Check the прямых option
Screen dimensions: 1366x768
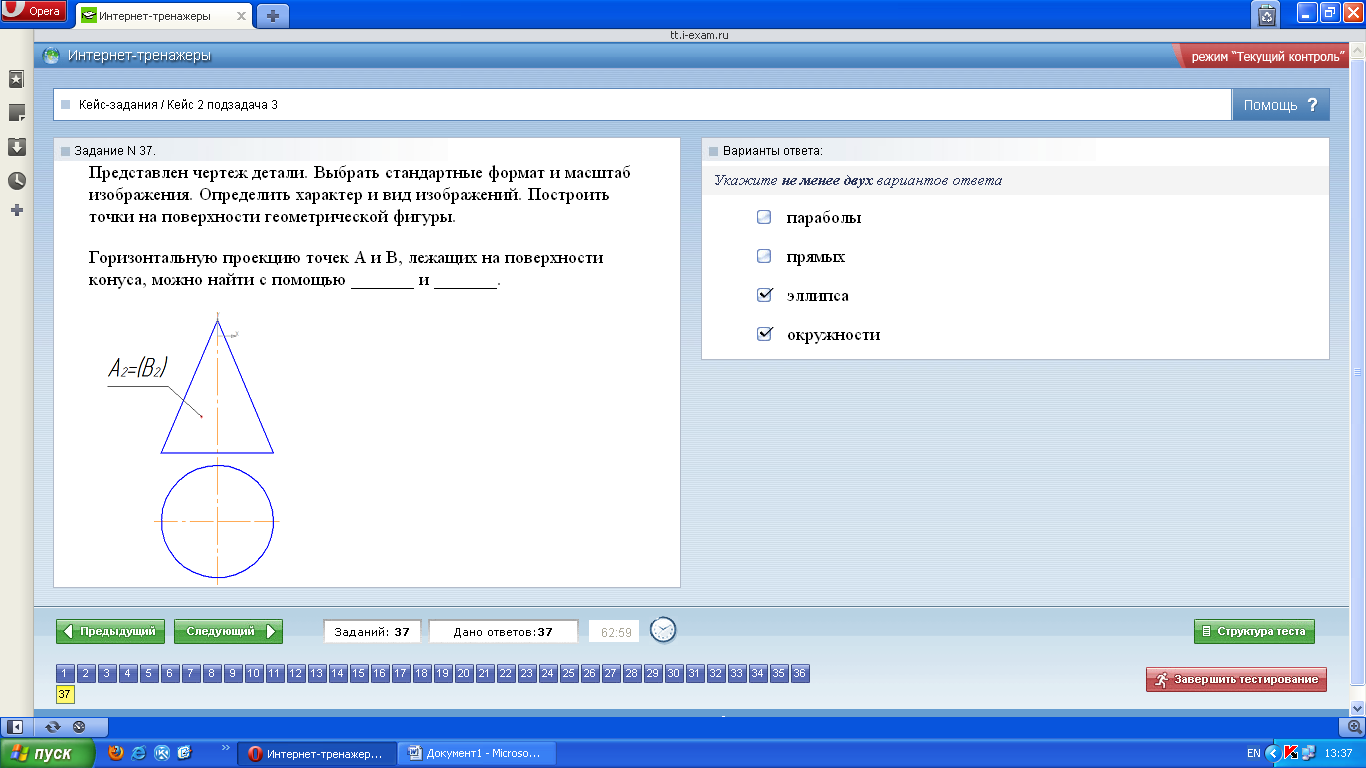[765, 256]
